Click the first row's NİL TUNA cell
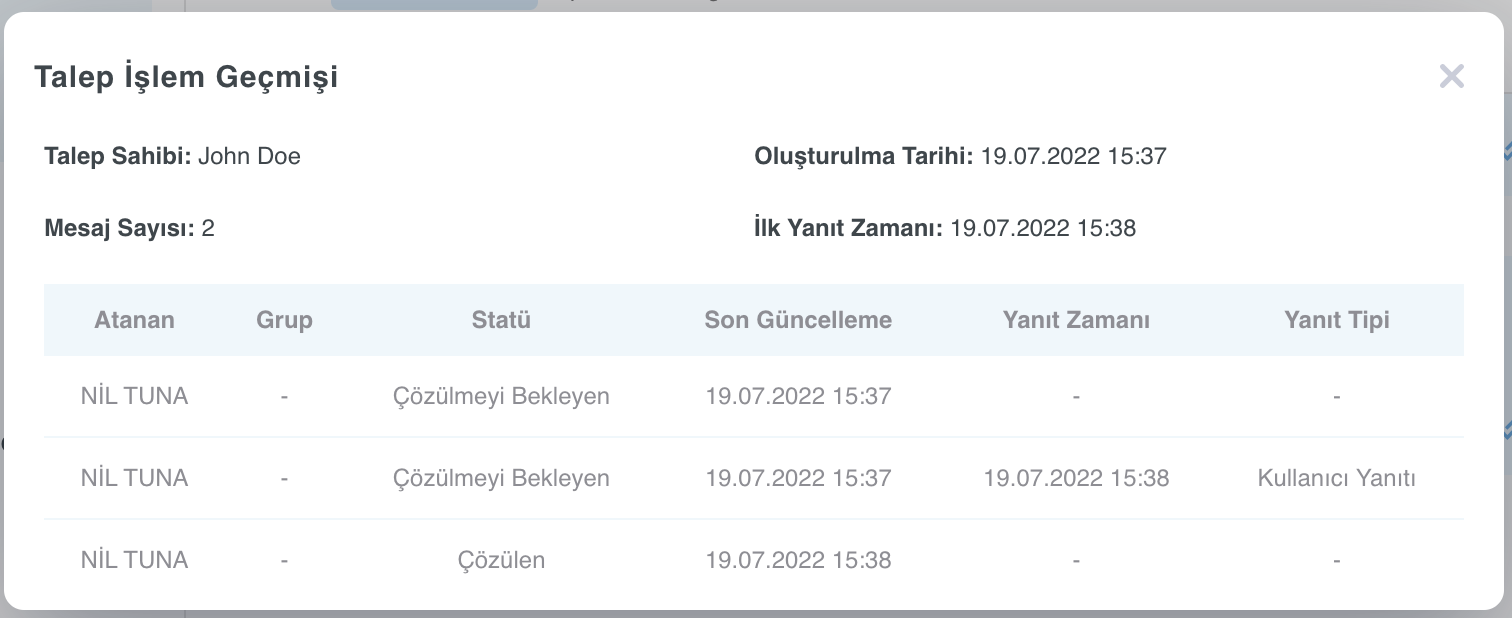Viewport: 1512px width, 618px height. click(134, 396)
